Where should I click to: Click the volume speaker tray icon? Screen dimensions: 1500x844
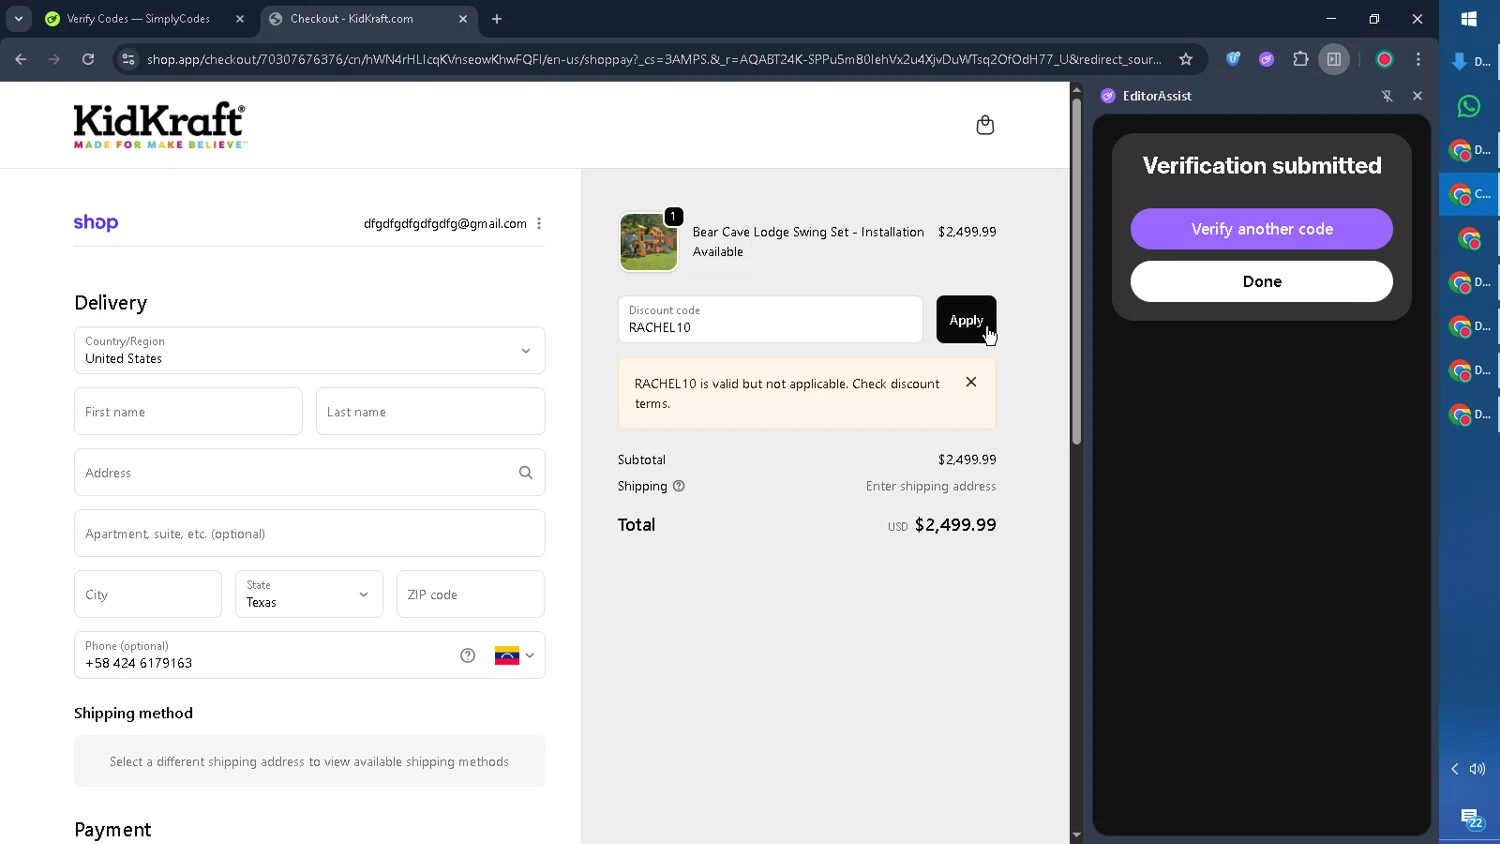(x=1478, y=769)
